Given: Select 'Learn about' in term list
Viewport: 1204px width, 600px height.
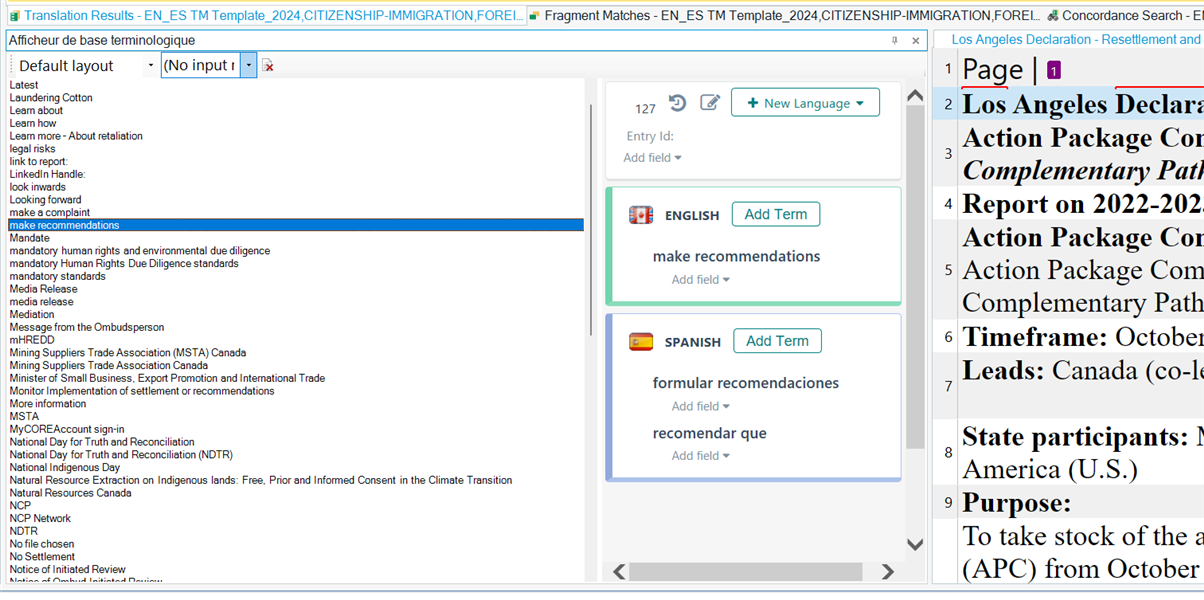Looking at the screenshot, I should [36, 111].
